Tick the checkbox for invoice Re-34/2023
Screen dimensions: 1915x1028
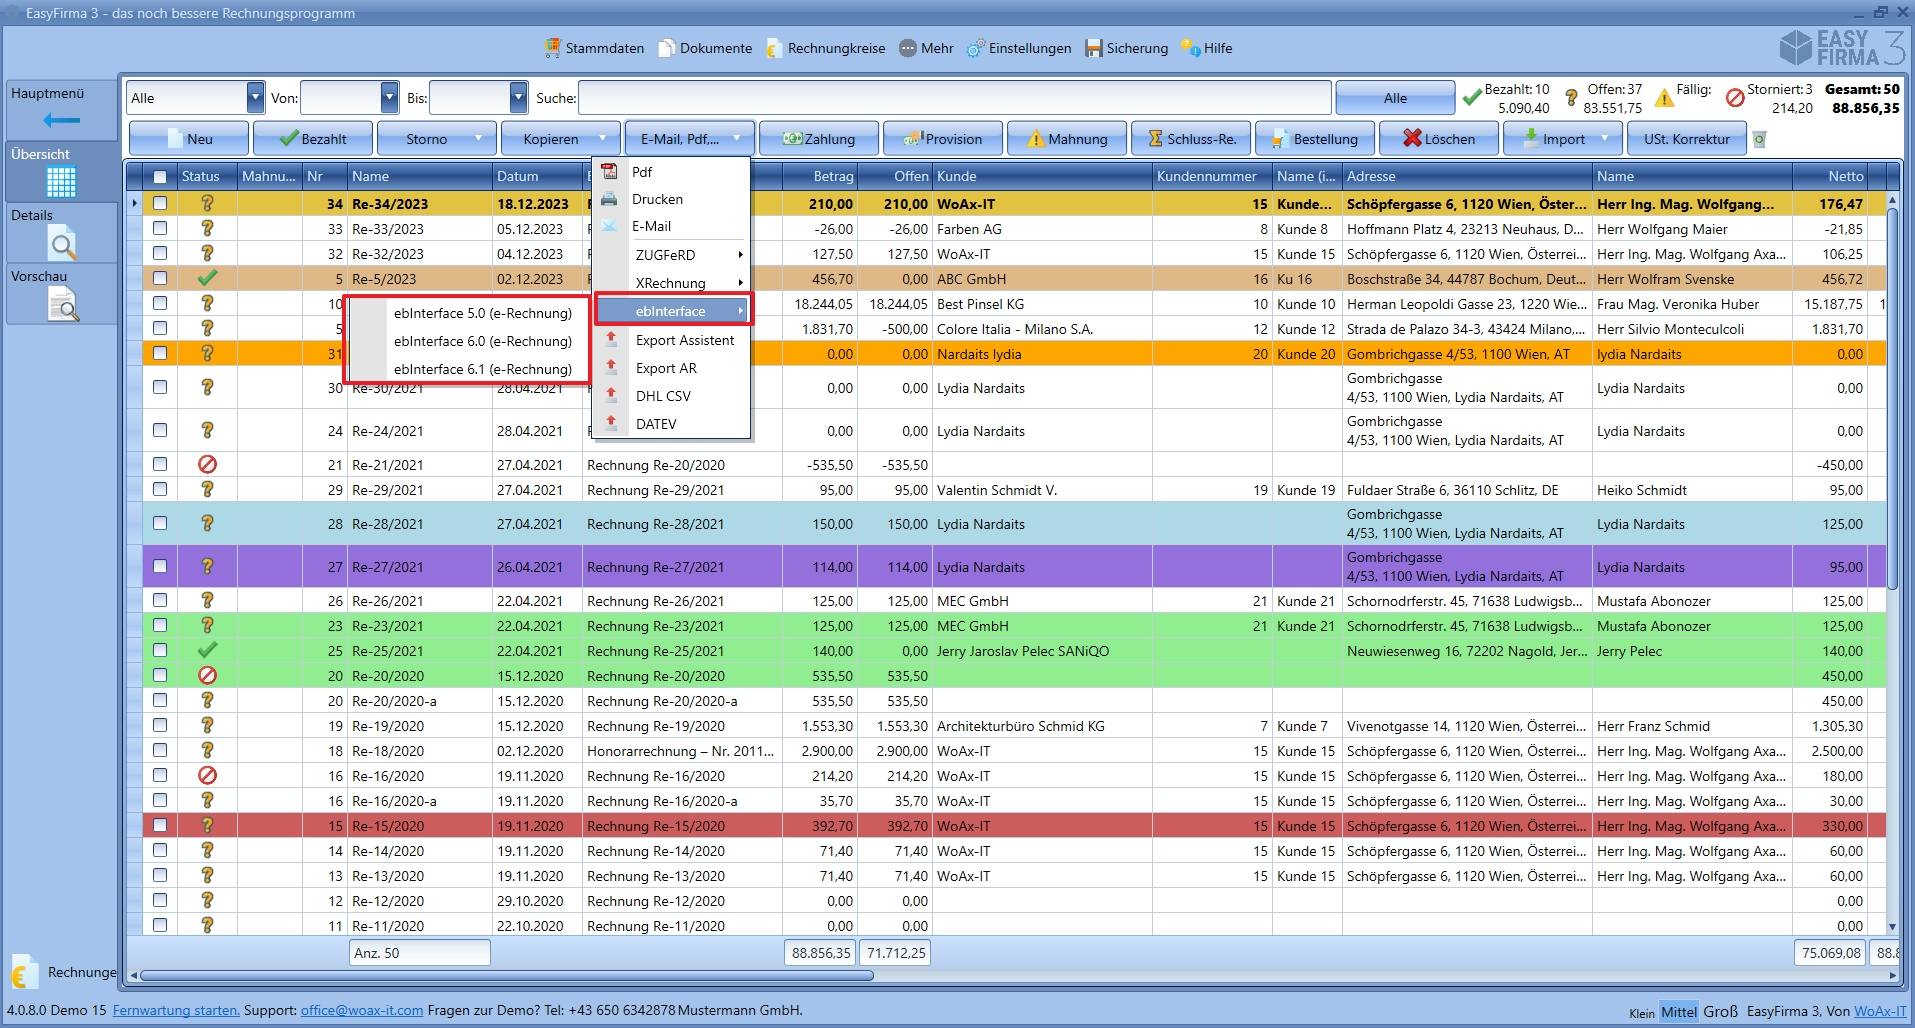point(160,204)
